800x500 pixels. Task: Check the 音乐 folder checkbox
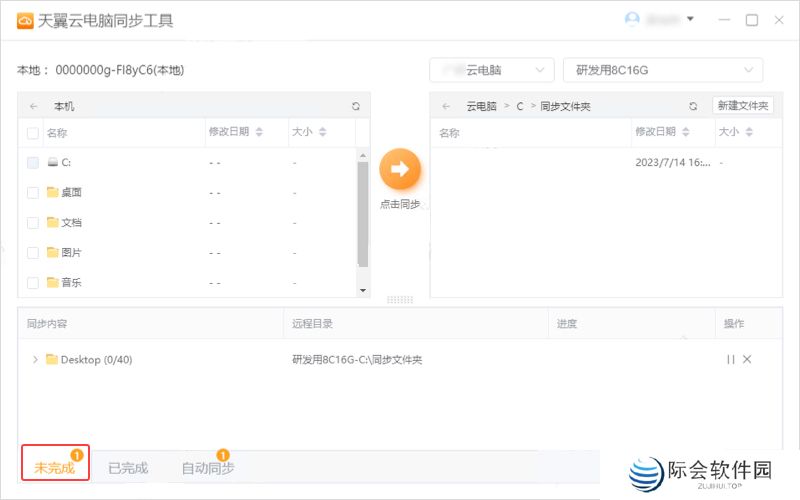[33, 283]
